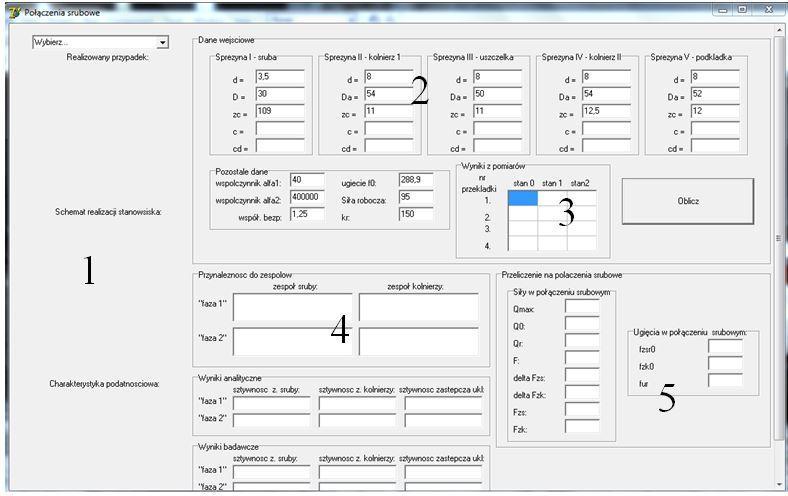Click the D field with value 30
This screenshot has width=788, height=496.
pos(280,94)
